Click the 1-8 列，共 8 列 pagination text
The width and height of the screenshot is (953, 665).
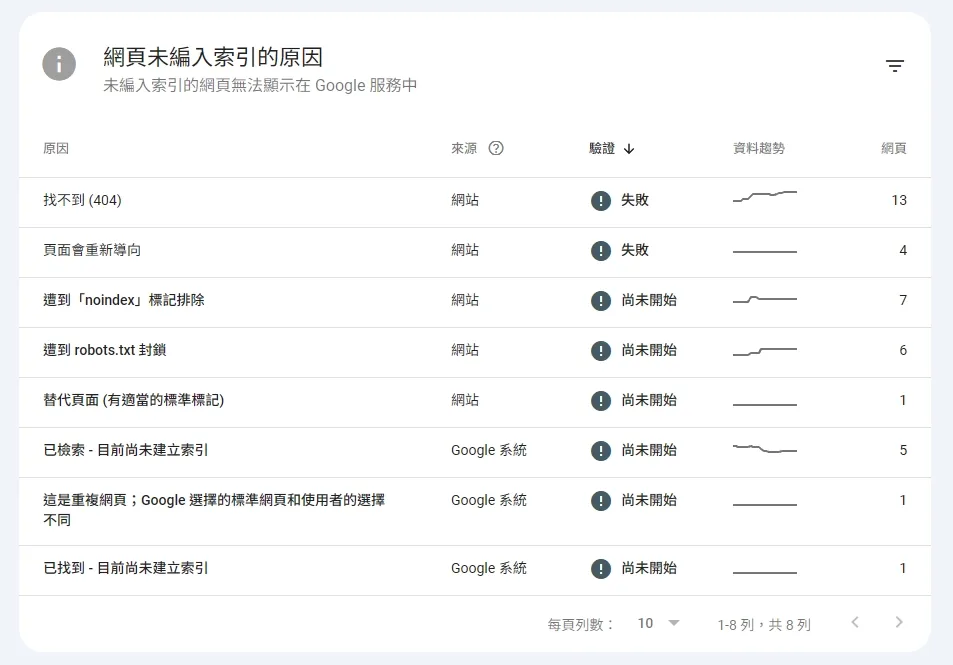(764, 625)
